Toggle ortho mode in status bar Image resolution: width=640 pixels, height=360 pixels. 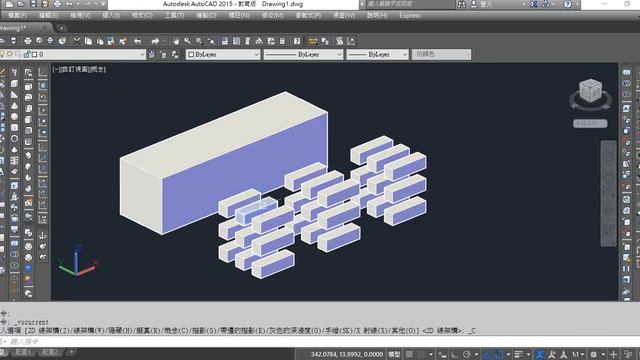[454, 354]
